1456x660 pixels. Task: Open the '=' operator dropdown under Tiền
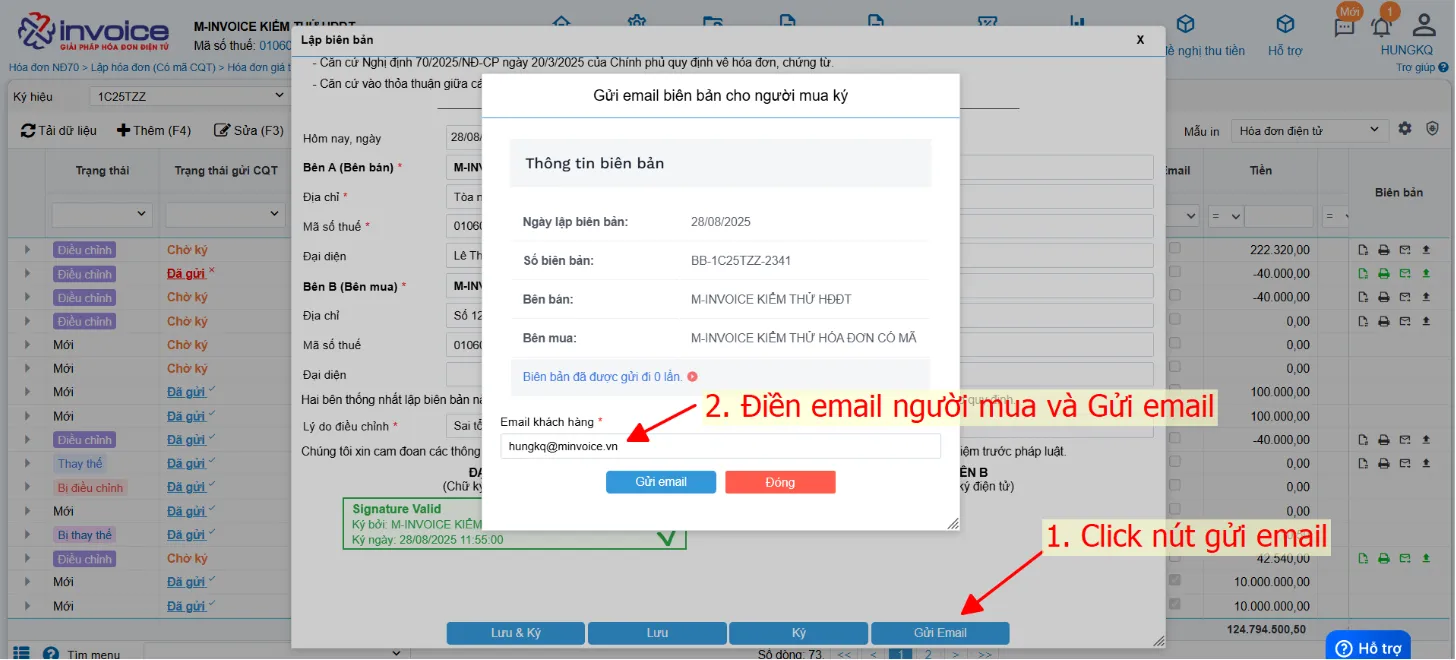1225,216
